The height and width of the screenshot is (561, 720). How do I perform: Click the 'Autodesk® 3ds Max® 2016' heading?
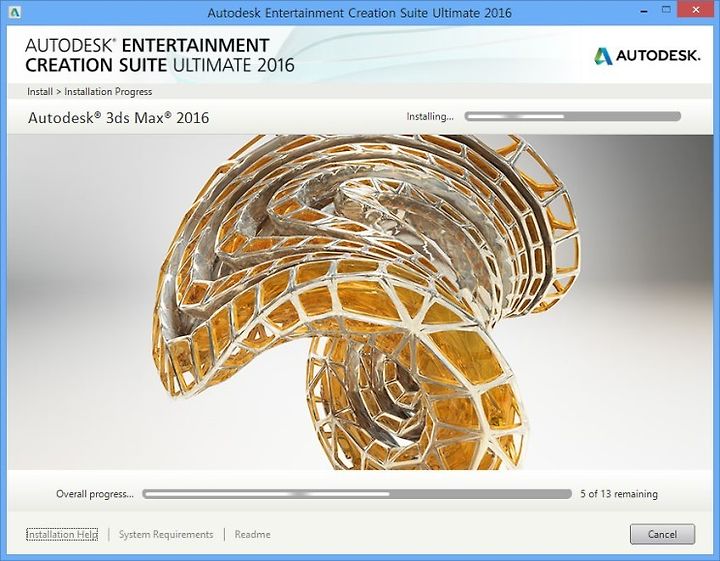pyautogui.click(x=118, y=118)
